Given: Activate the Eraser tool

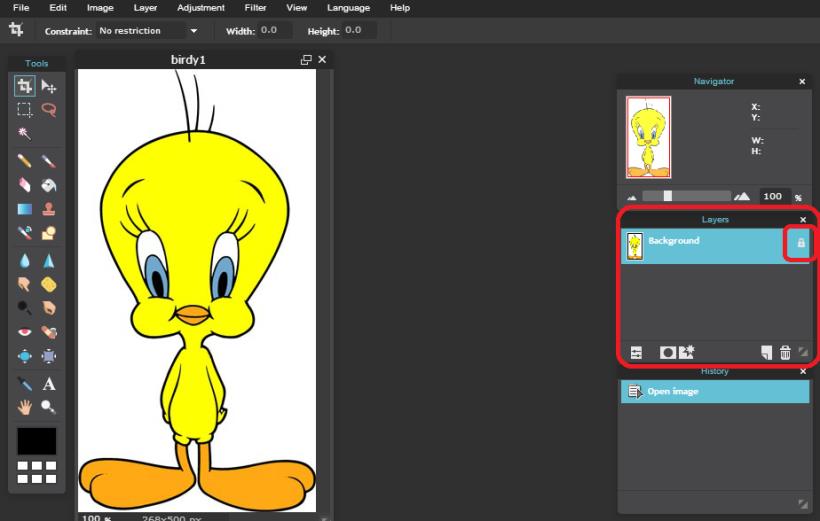Looking at the screenshot, I should pyautogui.click(x=25, y=185).
